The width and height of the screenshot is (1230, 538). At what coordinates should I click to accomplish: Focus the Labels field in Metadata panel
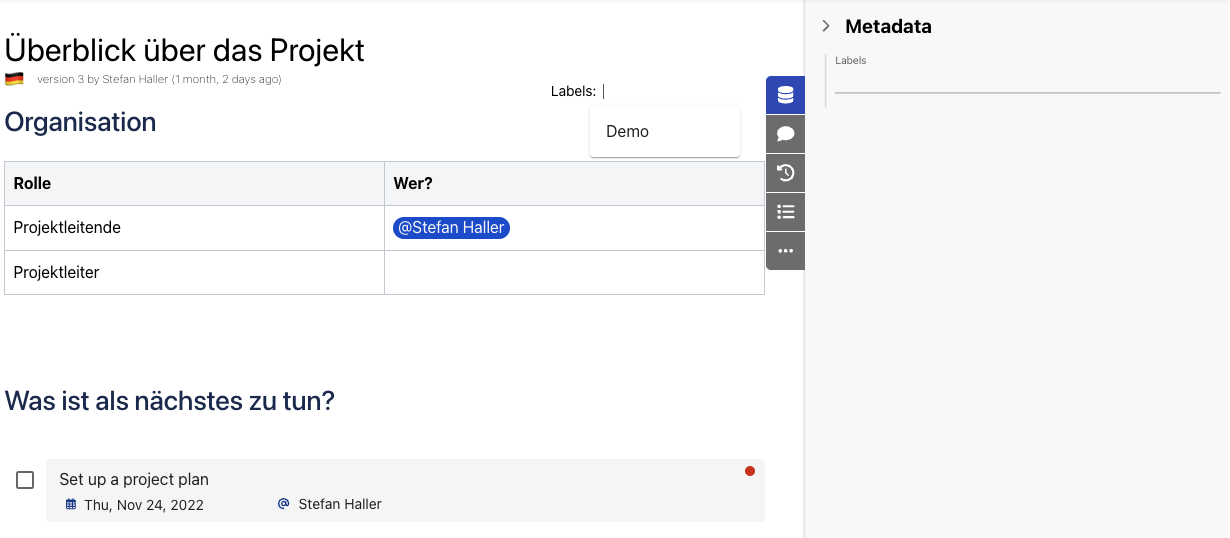click(x=1027, y=82)
